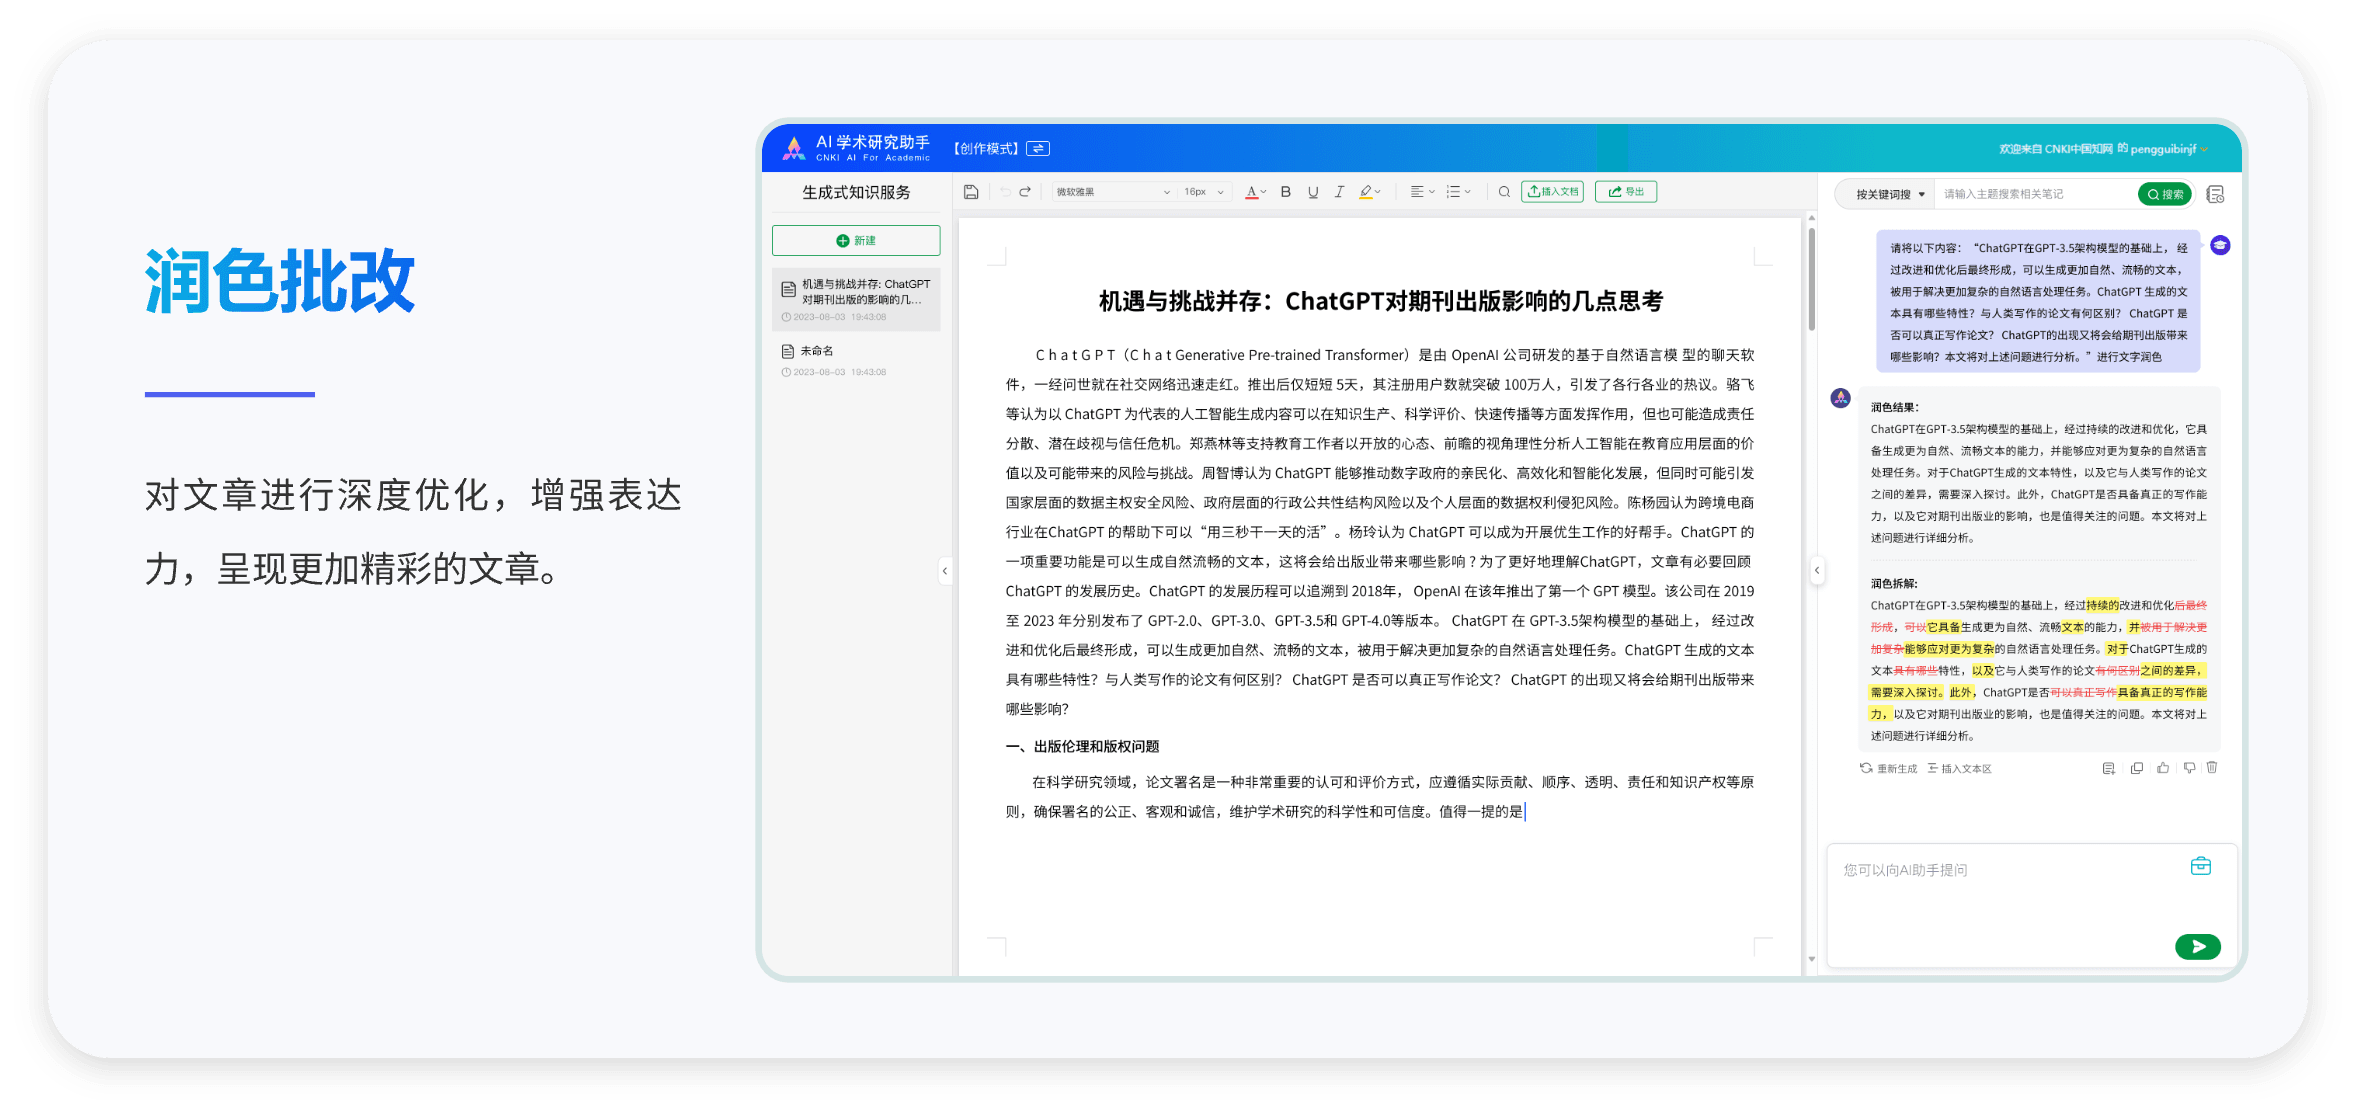
Task: Click the thumbs down icon
Action: tap(2189, 768)
